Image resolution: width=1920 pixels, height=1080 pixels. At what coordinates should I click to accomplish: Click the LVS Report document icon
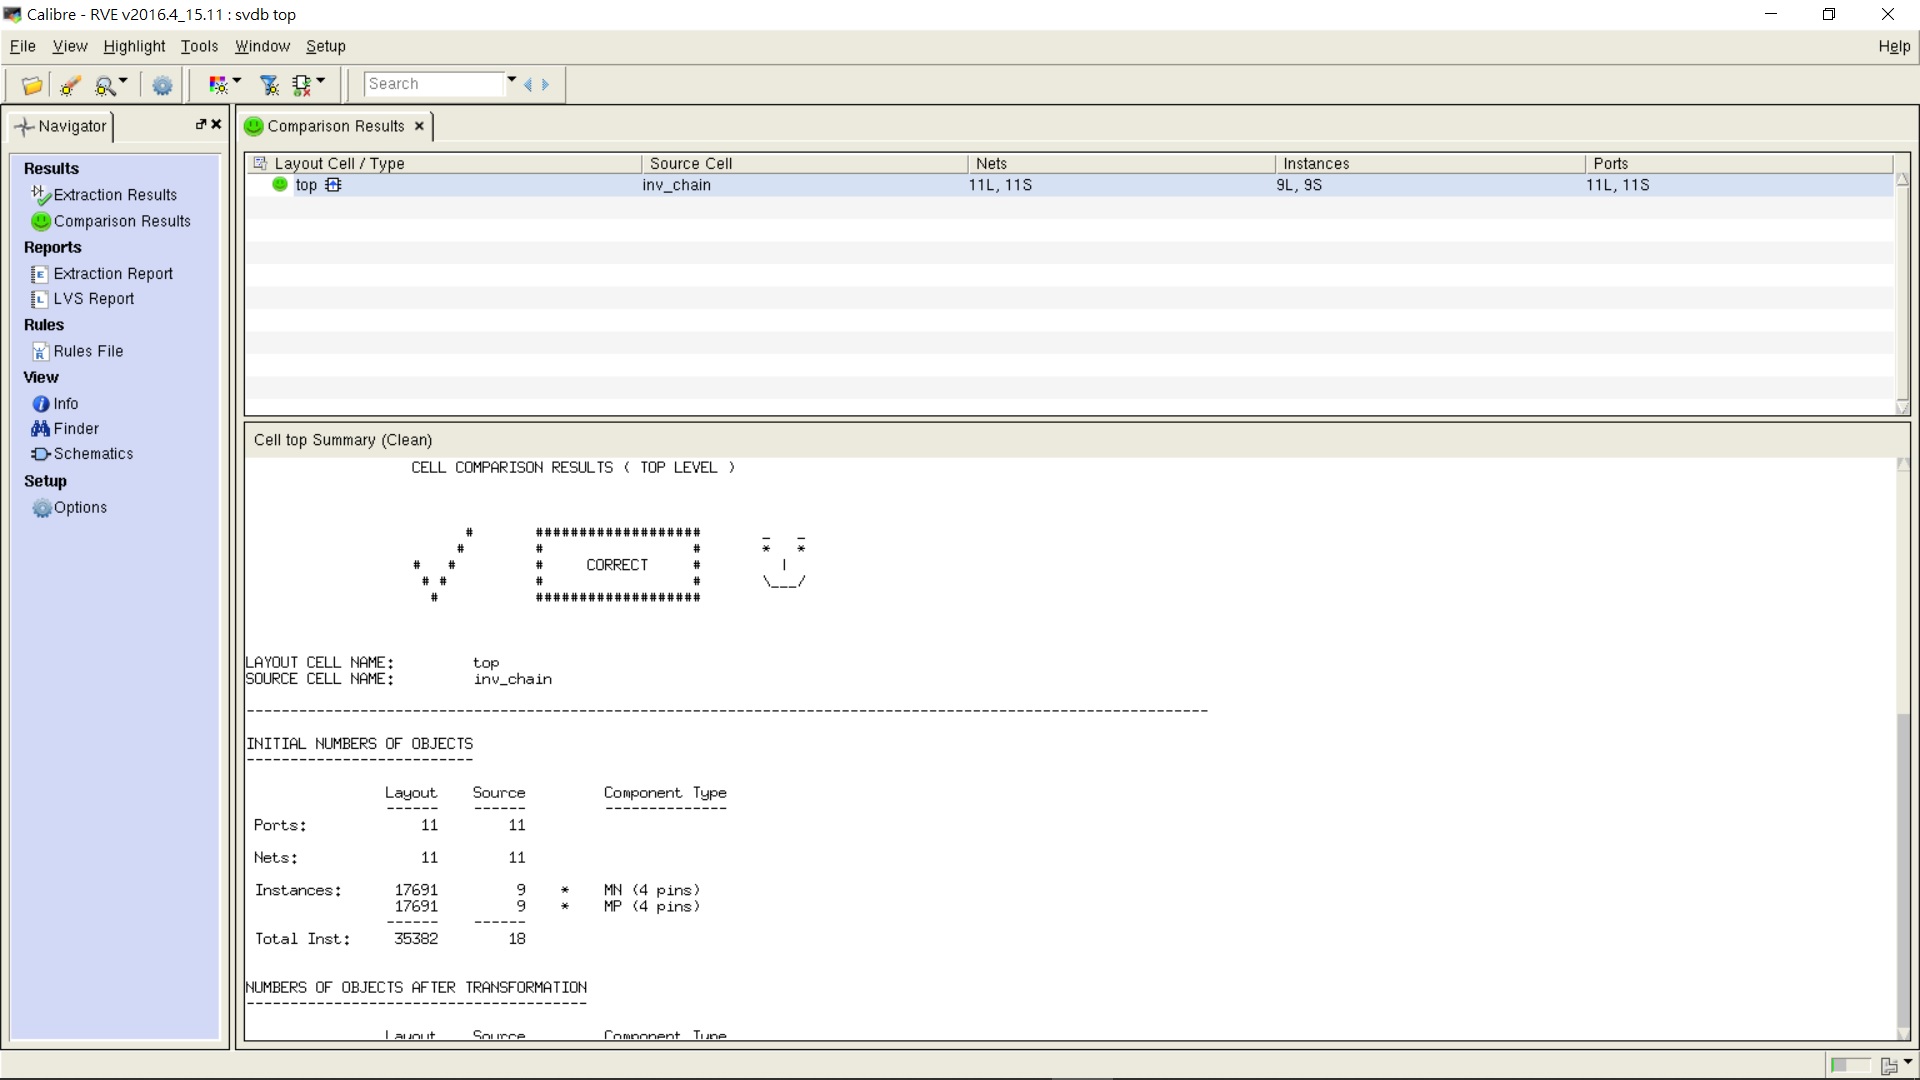point(40,299)
